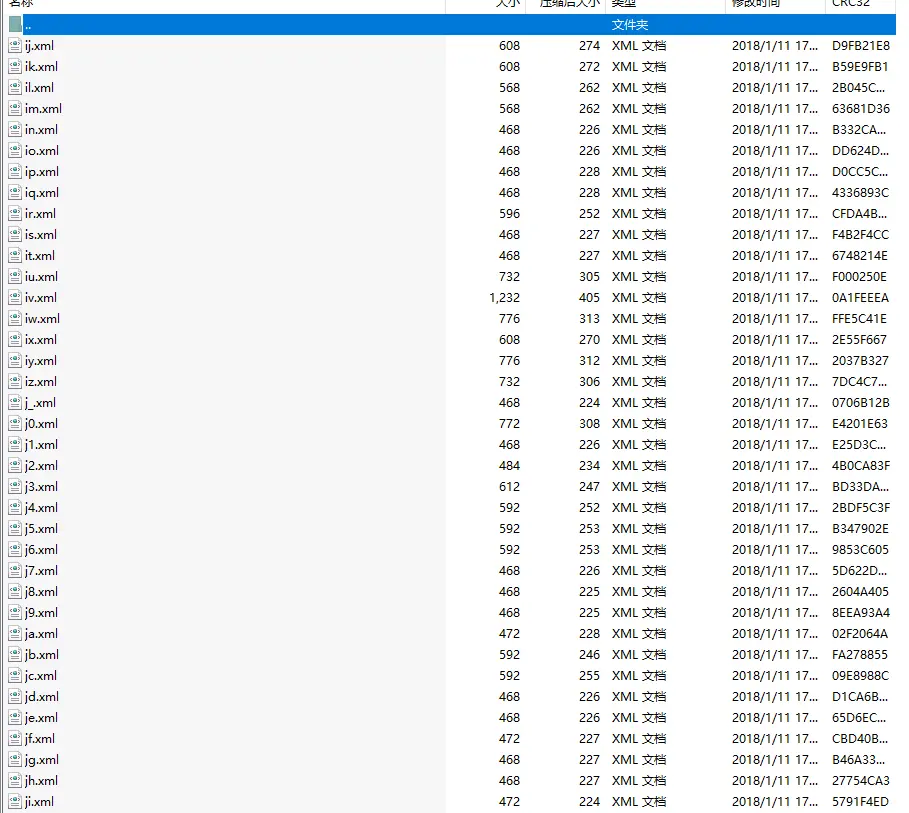Click CRC32 value 2037B327
Image resolution: width=909 pixels, height=813 pixels.
(860, 361)
